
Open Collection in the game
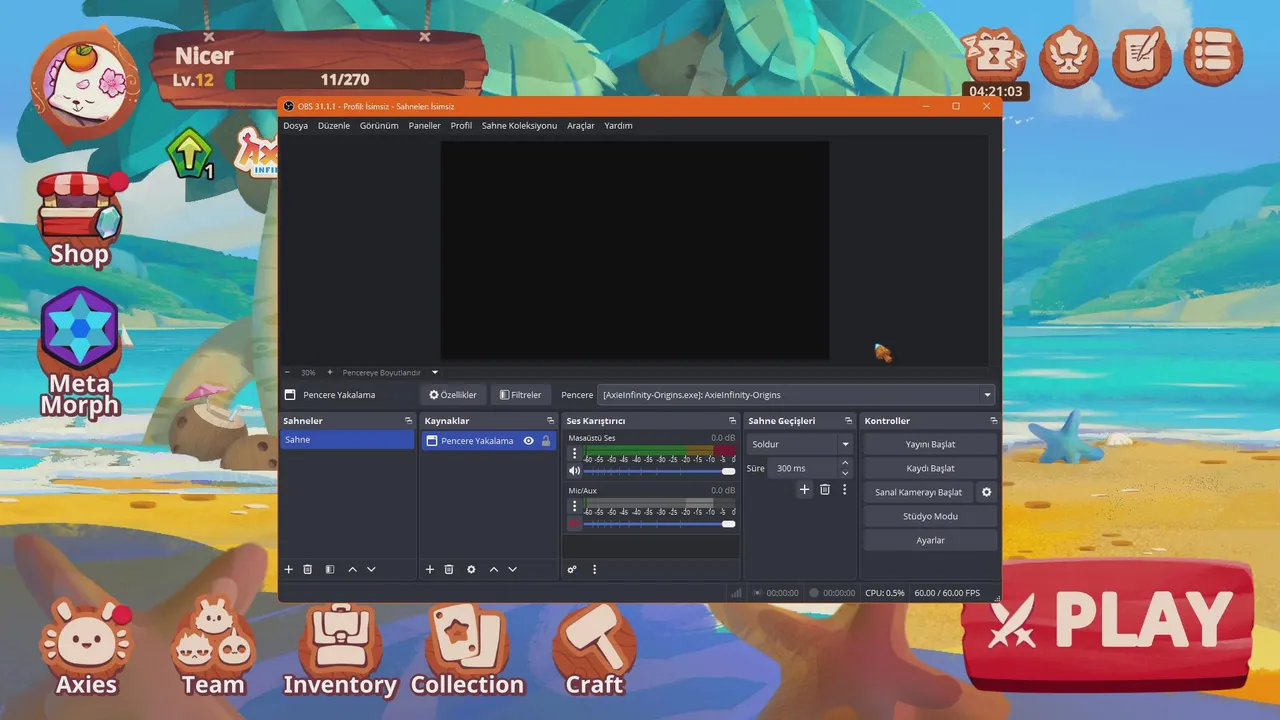pos(467,650)
